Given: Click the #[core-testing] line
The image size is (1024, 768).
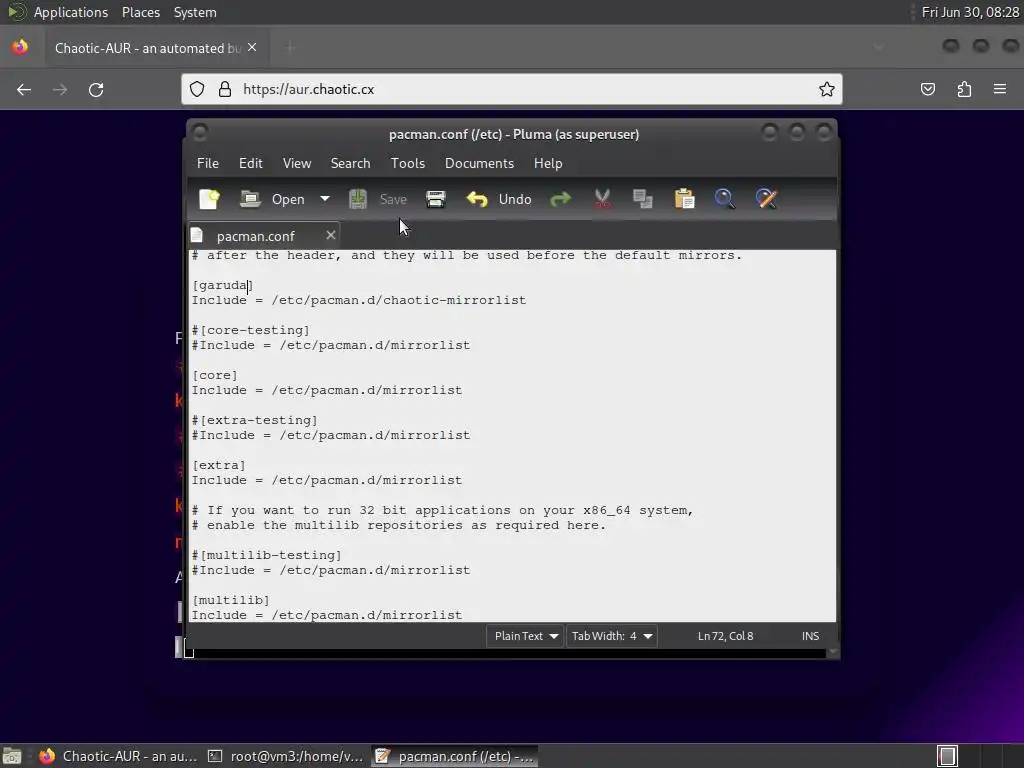Looking at the screenshot, I should pos(251,330).
